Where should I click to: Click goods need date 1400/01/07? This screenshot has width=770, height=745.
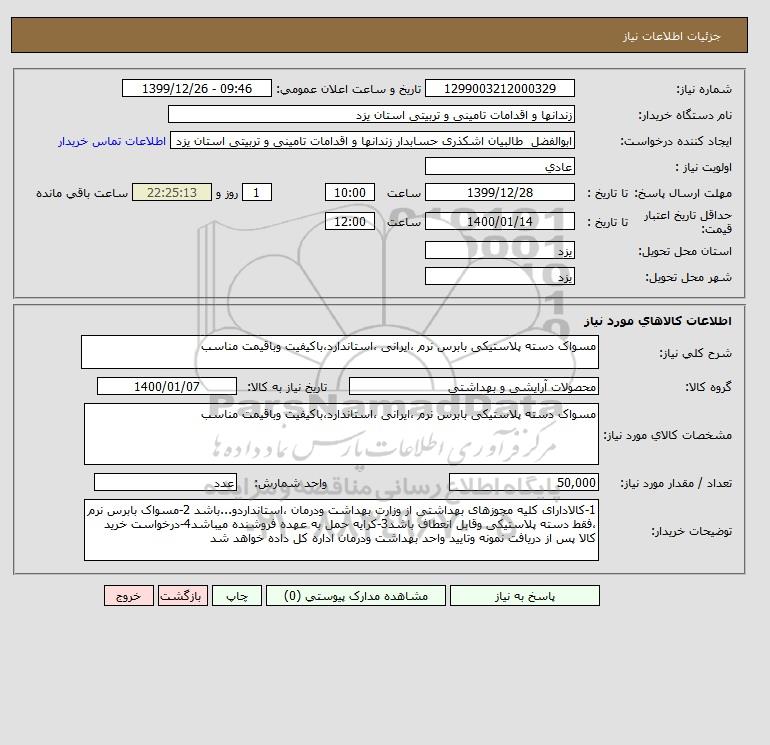pos(167,386)
